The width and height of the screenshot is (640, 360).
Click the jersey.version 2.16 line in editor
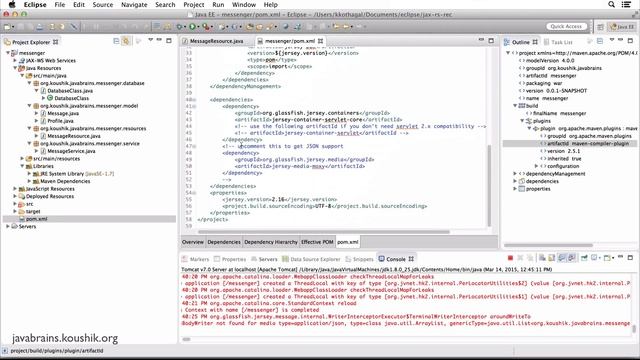(280, 200)
